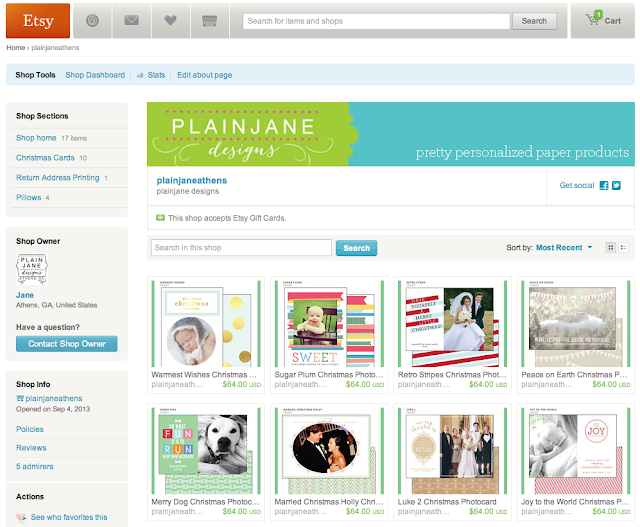
Task: Click Sugar Plum Christmas Photo title link
Action: (329, 375)
